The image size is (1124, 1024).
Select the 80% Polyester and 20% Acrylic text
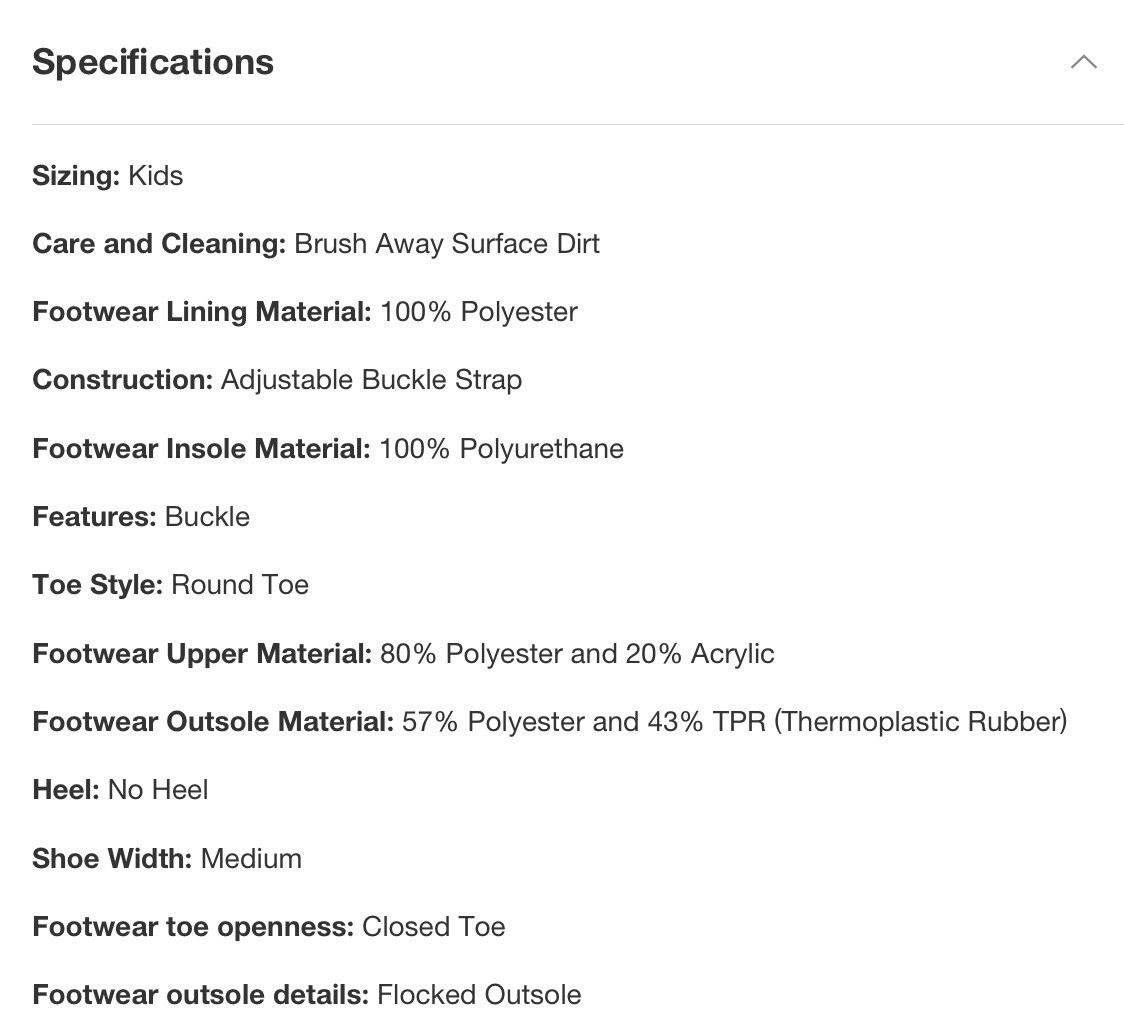(x=577, y=653)
